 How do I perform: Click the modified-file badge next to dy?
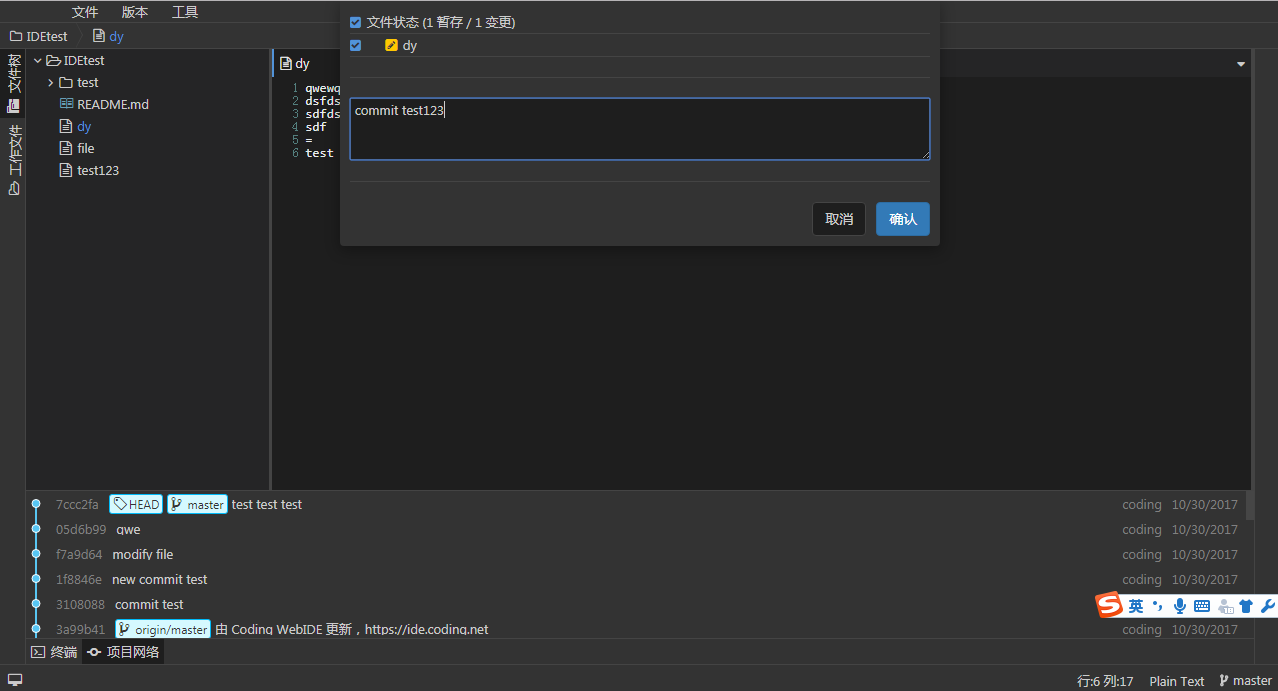389,45
